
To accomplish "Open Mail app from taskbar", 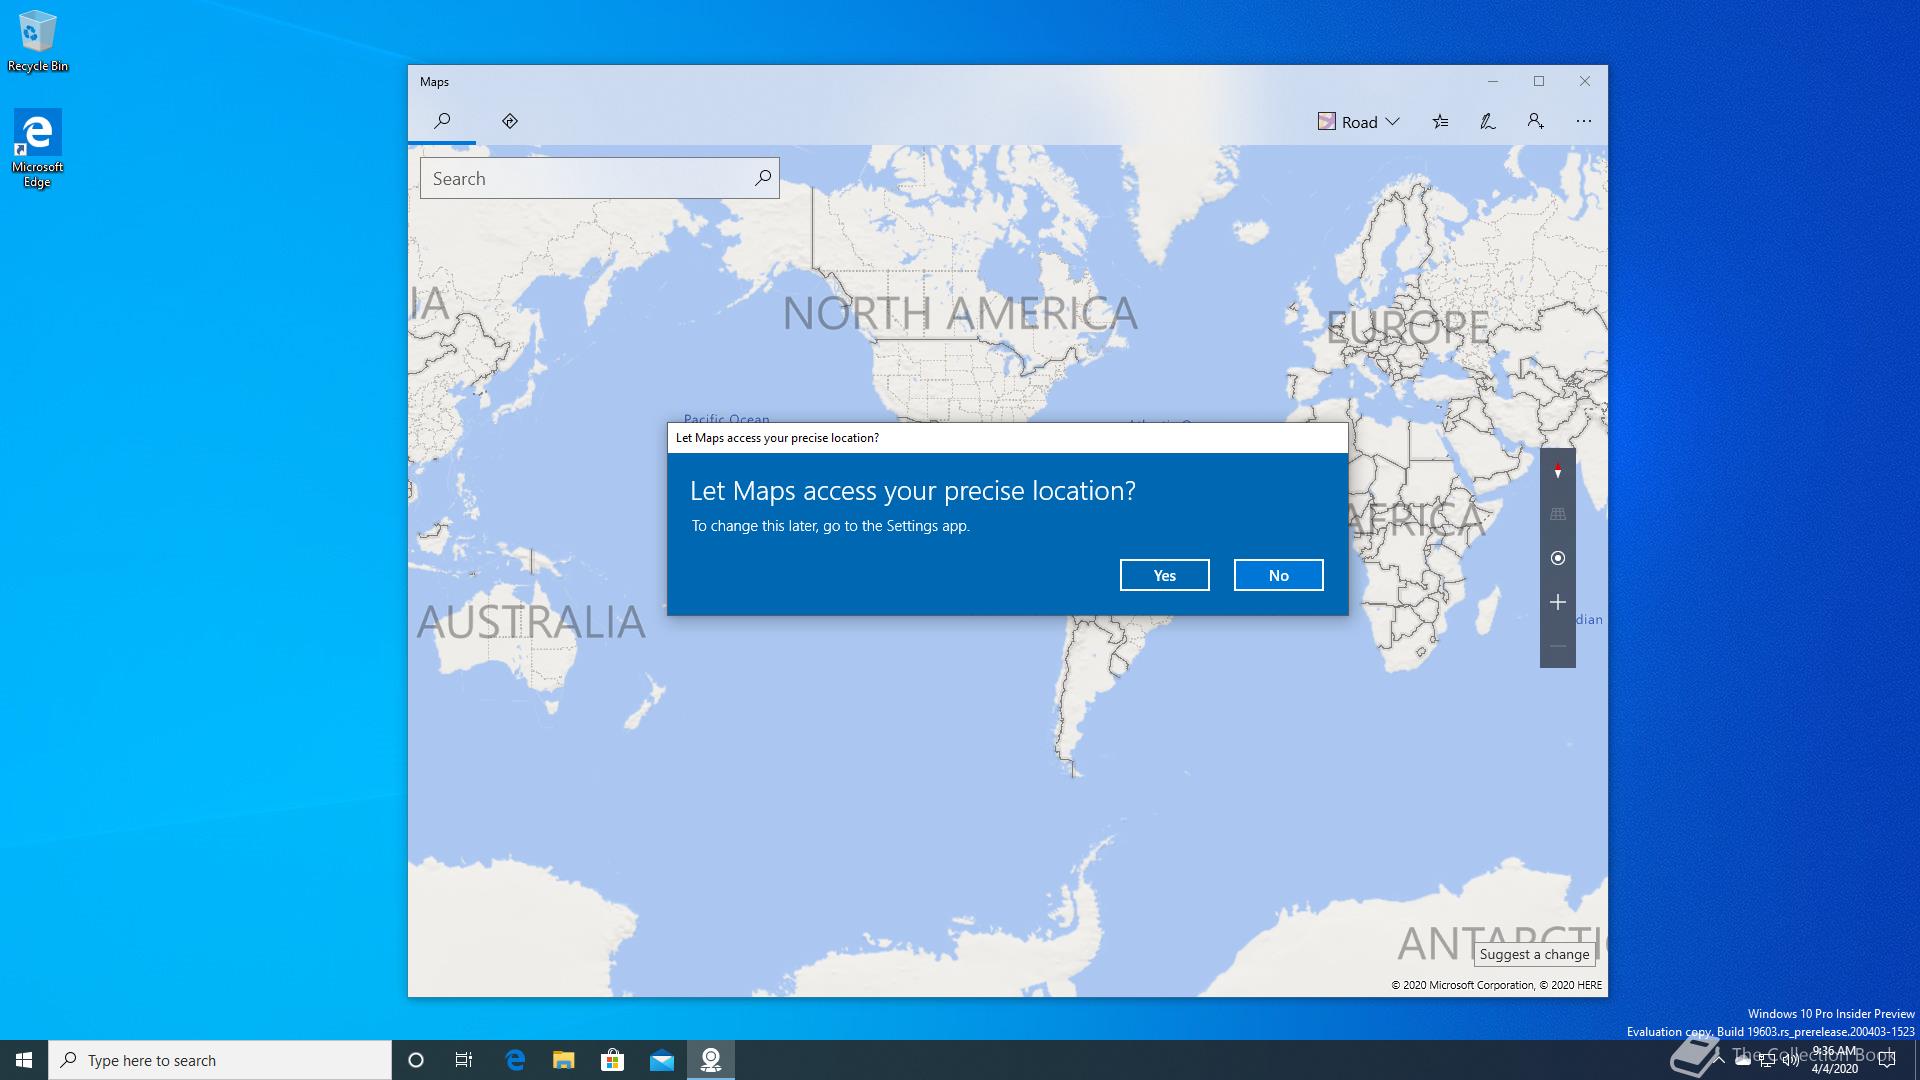I will (662, 1060).
